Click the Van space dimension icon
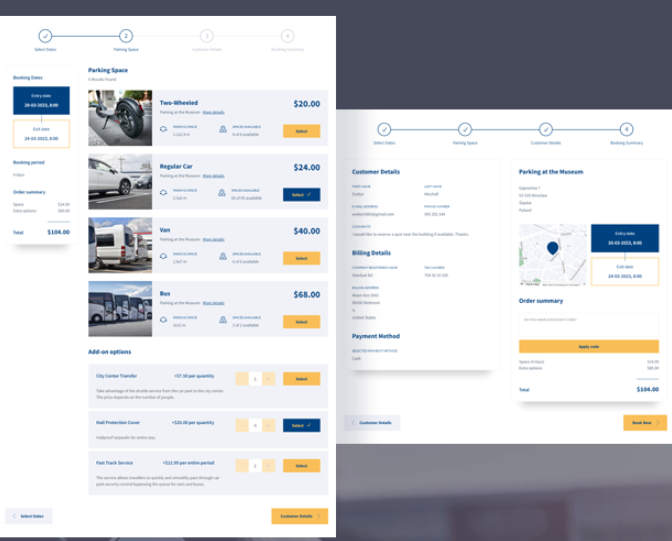 click(163, 256)
